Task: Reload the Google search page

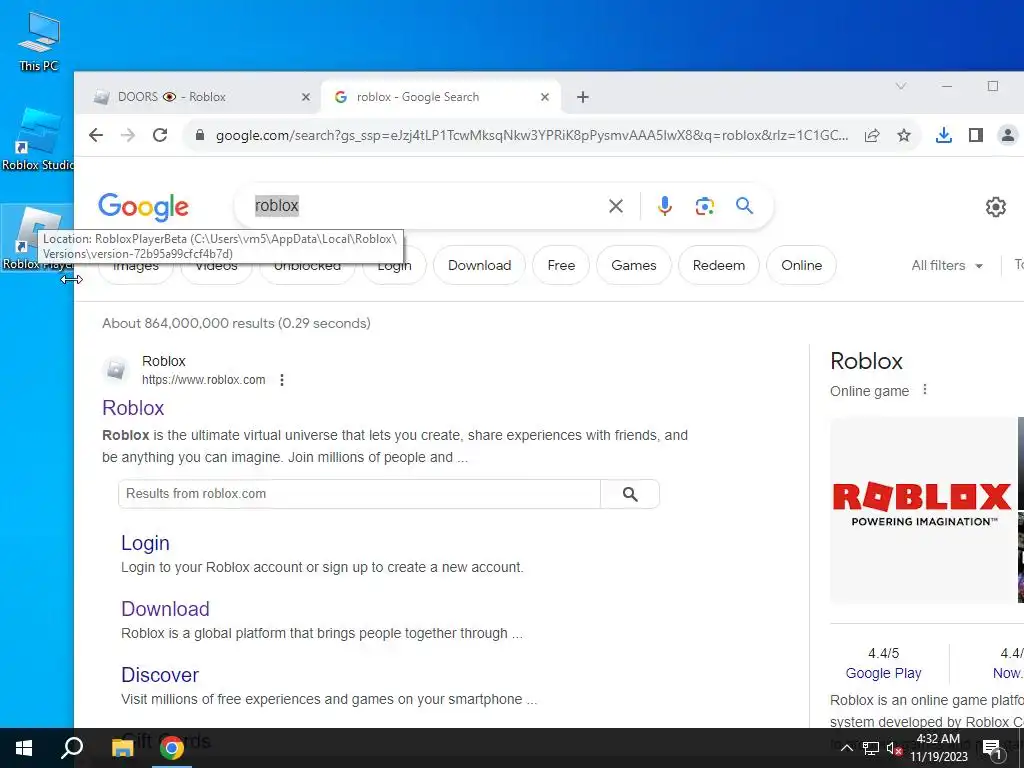Action: (x=160, y=135)
